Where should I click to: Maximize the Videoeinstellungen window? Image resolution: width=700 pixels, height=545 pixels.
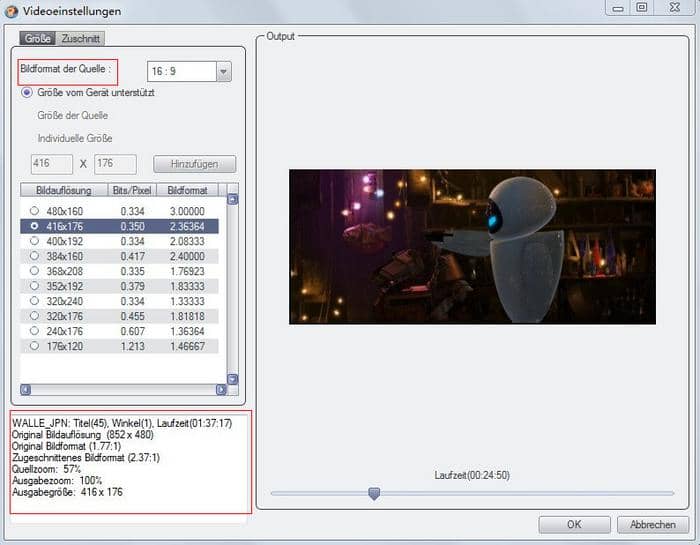[x=642, y=8]
